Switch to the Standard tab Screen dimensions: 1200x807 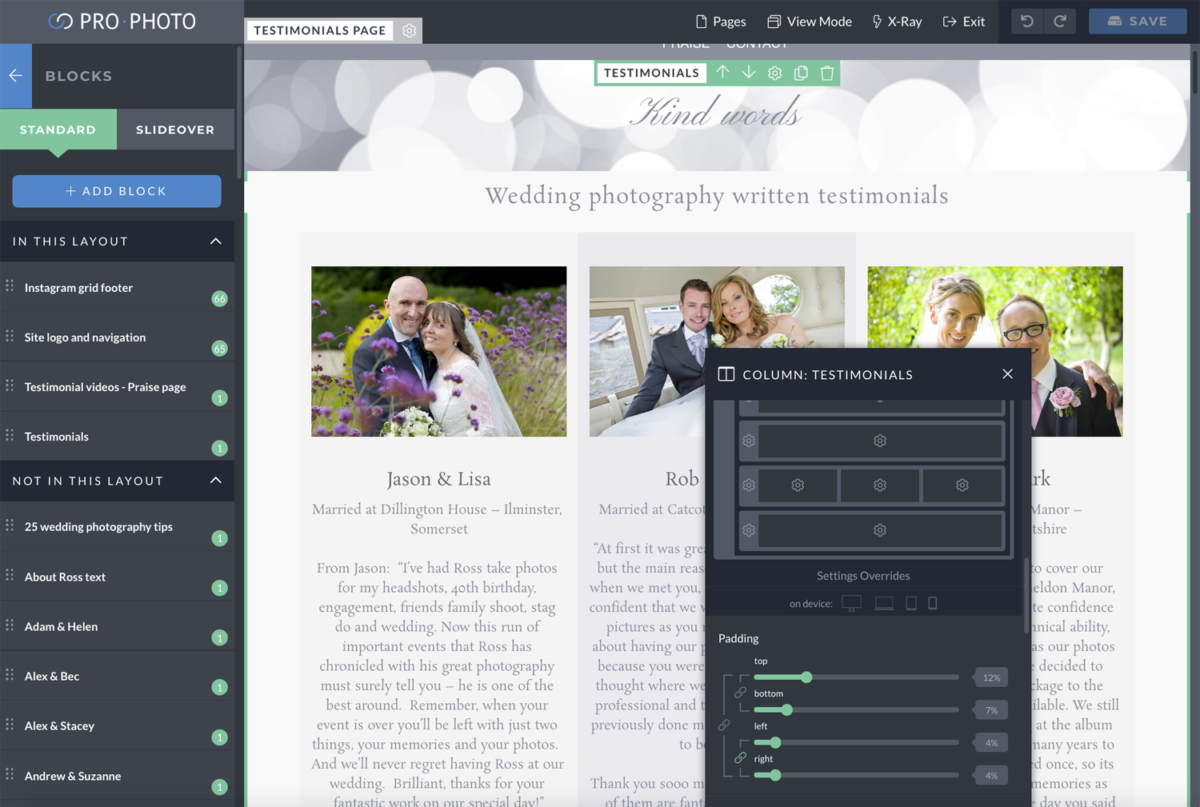58,130
